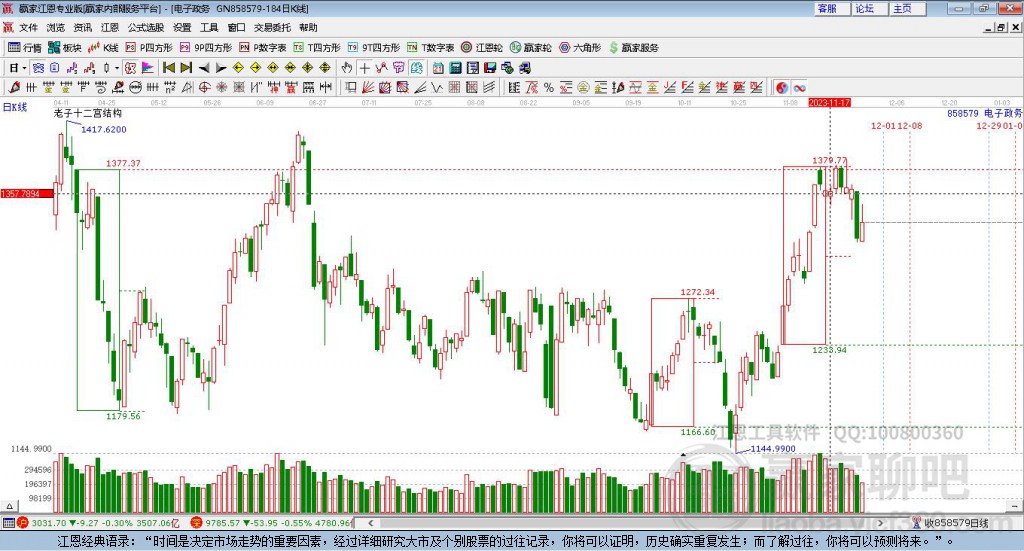Open the calculator icon
Screen dimensions: 1024x551
coord(456,67)
